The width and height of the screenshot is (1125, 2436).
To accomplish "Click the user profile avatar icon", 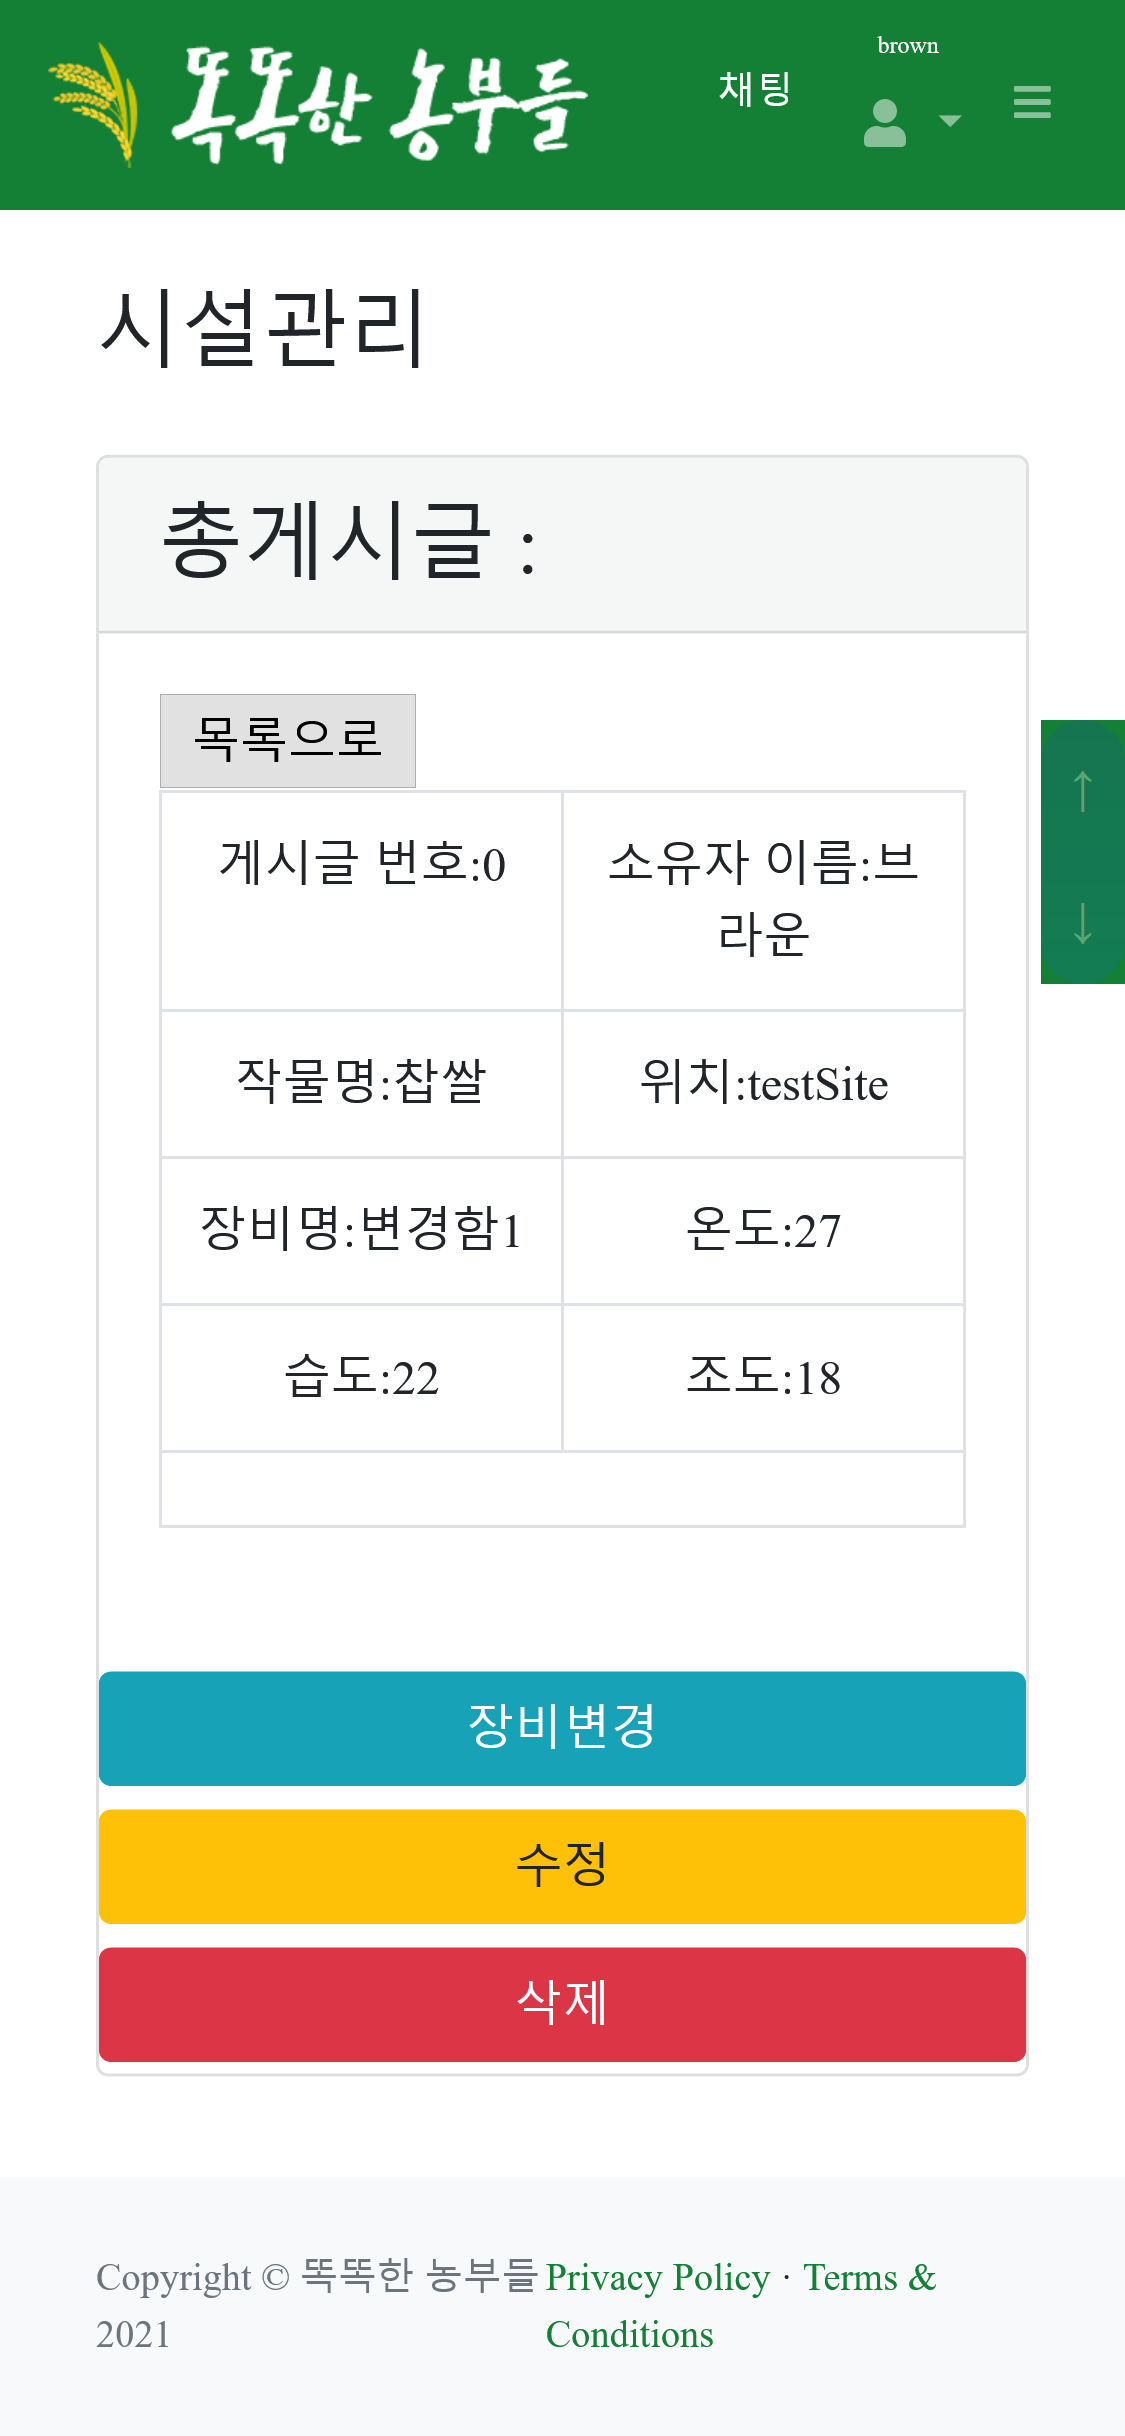I will pos(884,123).
